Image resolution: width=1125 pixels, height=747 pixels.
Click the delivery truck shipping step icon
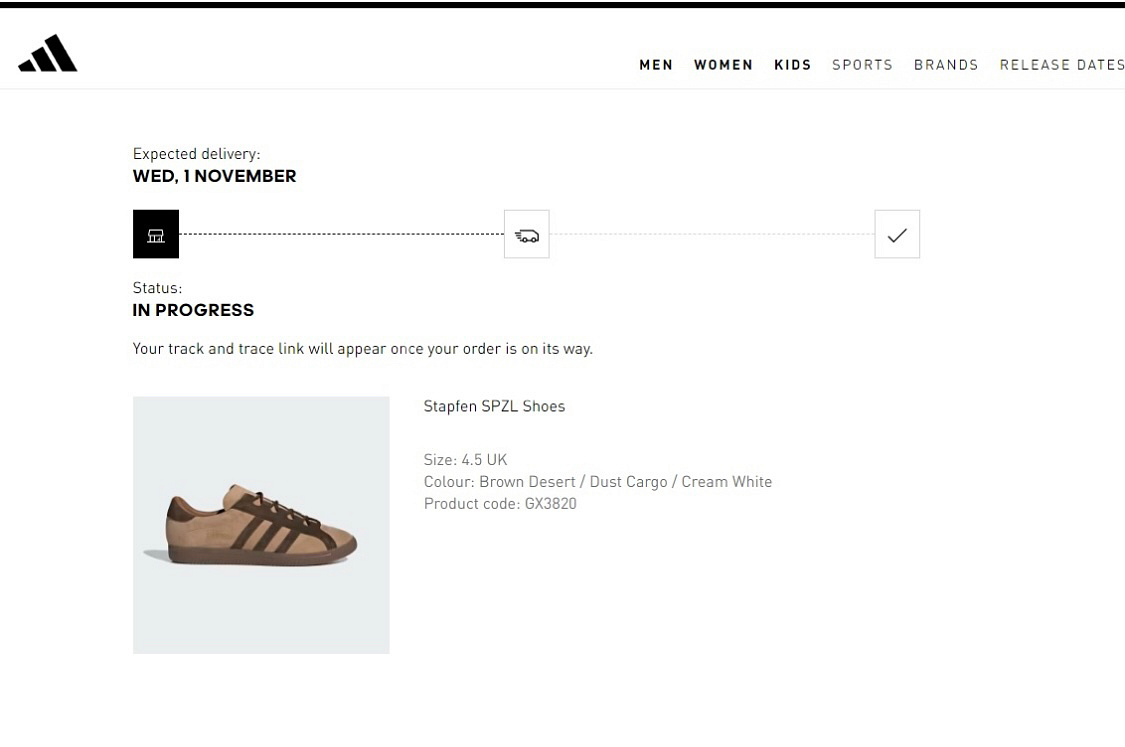pos(527,234)
